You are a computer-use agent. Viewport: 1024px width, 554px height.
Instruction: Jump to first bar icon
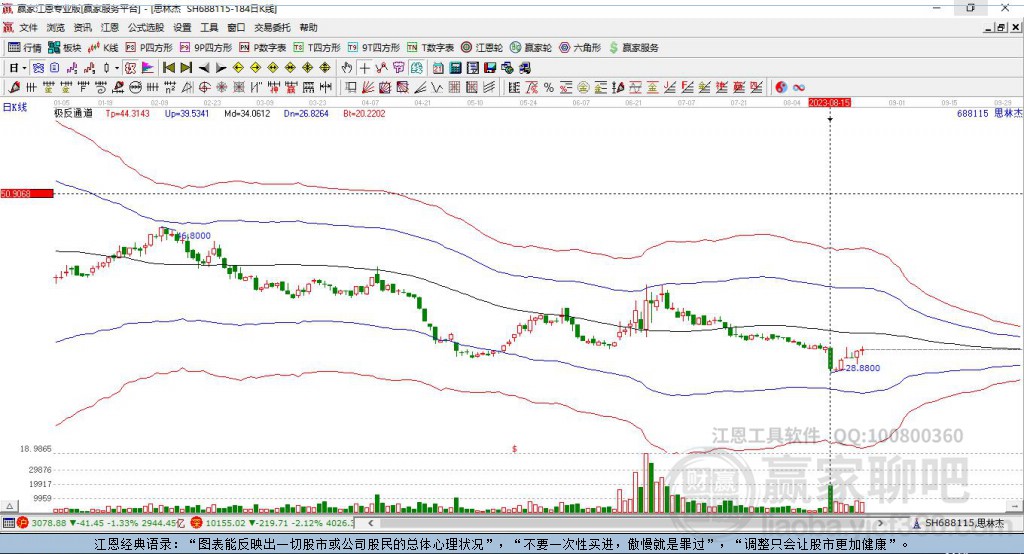168,68
